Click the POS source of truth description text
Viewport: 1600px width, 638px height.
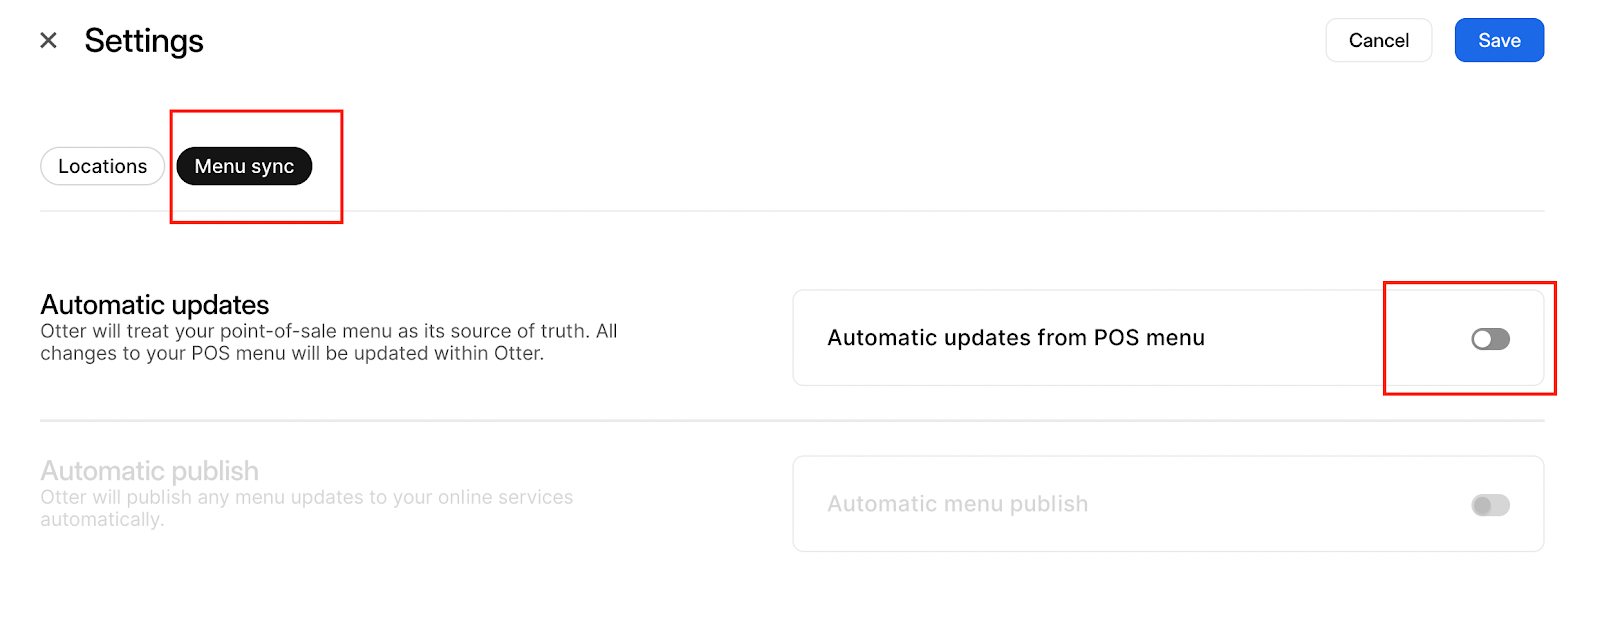(328, 342)
